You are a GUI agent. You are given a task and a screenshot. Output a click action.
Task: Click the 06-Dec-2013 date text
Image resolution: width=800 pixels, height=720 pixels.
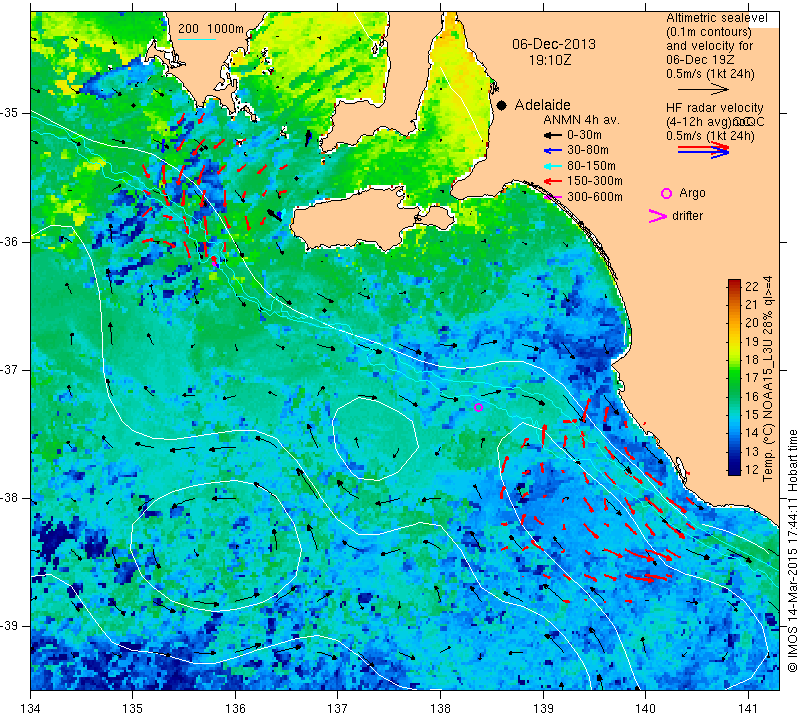coord(554,44)
